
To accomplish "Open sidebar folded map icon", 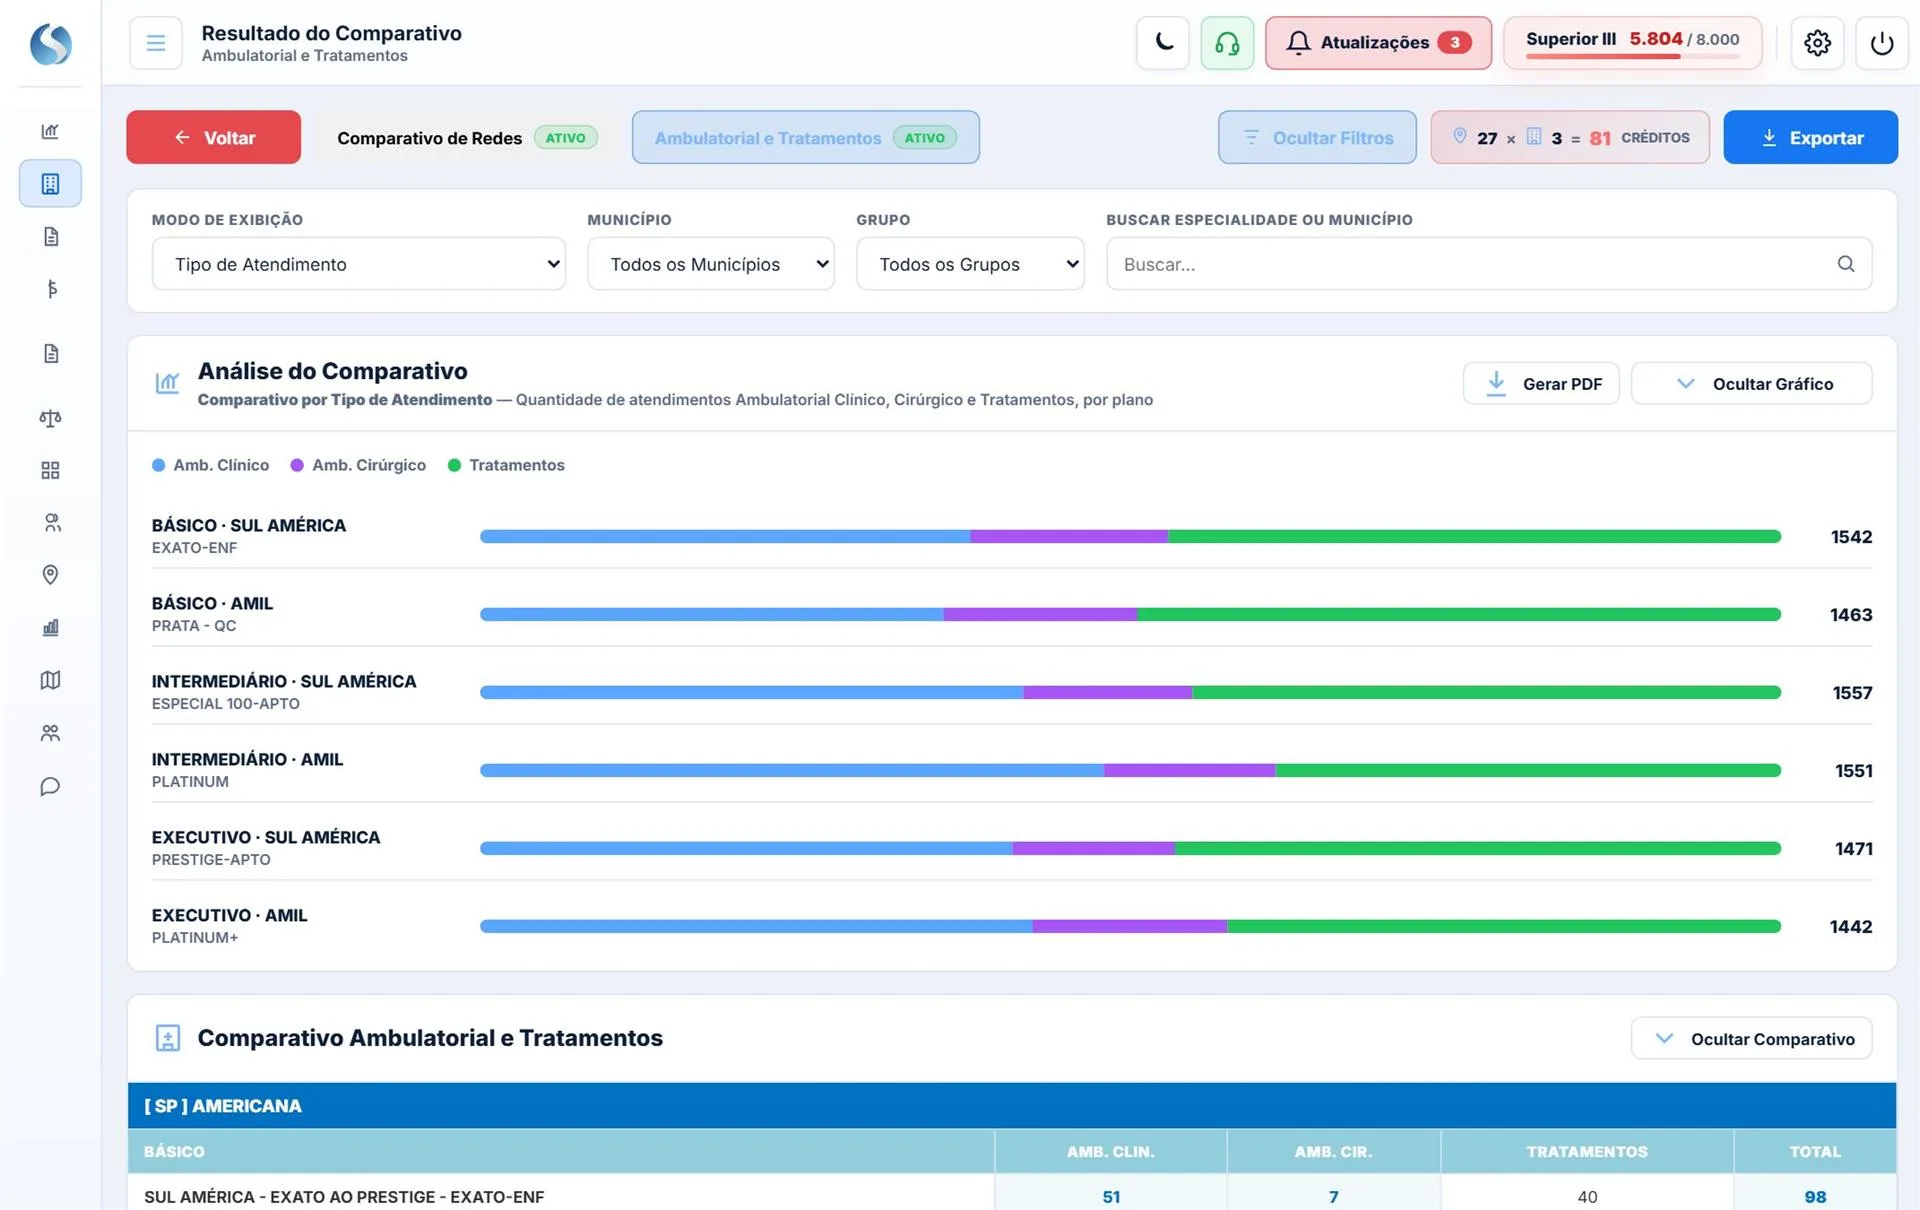I will (50, 680).
